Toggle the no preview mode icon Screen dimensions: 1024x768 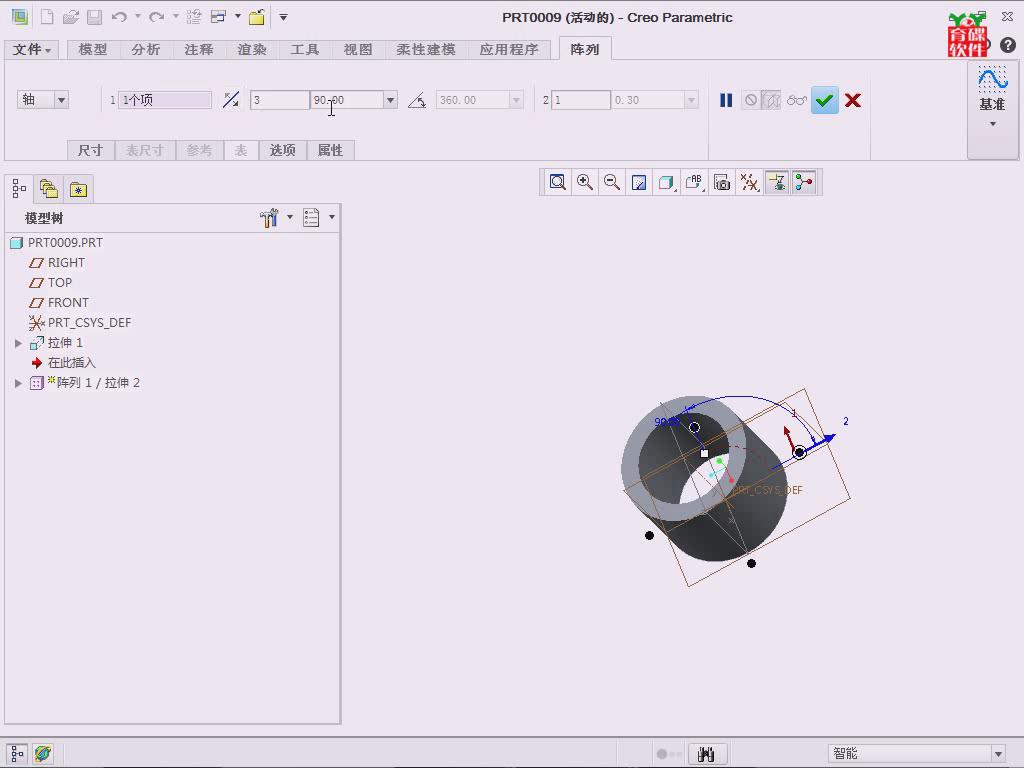point(751,100)
